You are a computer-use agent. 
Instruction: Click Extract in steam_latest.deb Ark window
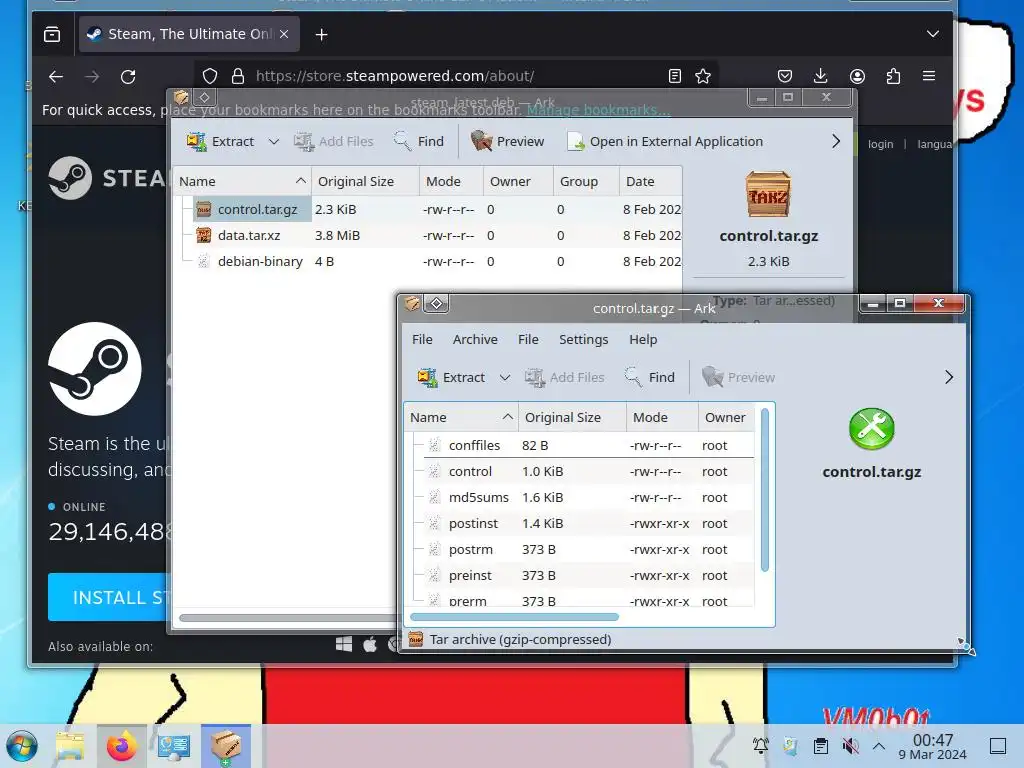221,142
